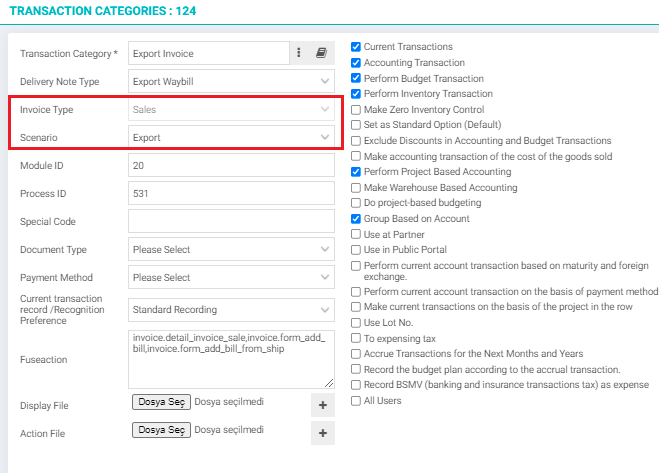Image resolution: width=659 pixels, height=473 pixels.
Task: Expand the Delivery Note Type dropdown
Action: pos(232,81)
